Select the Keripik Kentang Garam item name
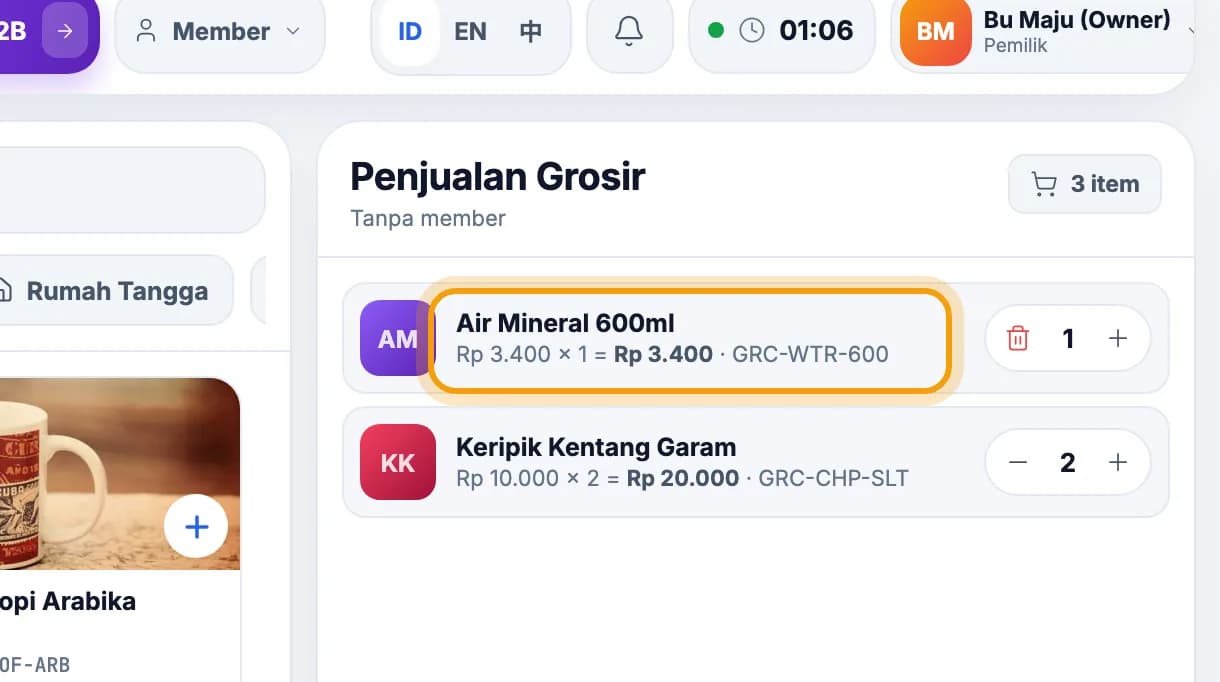1220x682 pixels. click(x=596, y=447)
